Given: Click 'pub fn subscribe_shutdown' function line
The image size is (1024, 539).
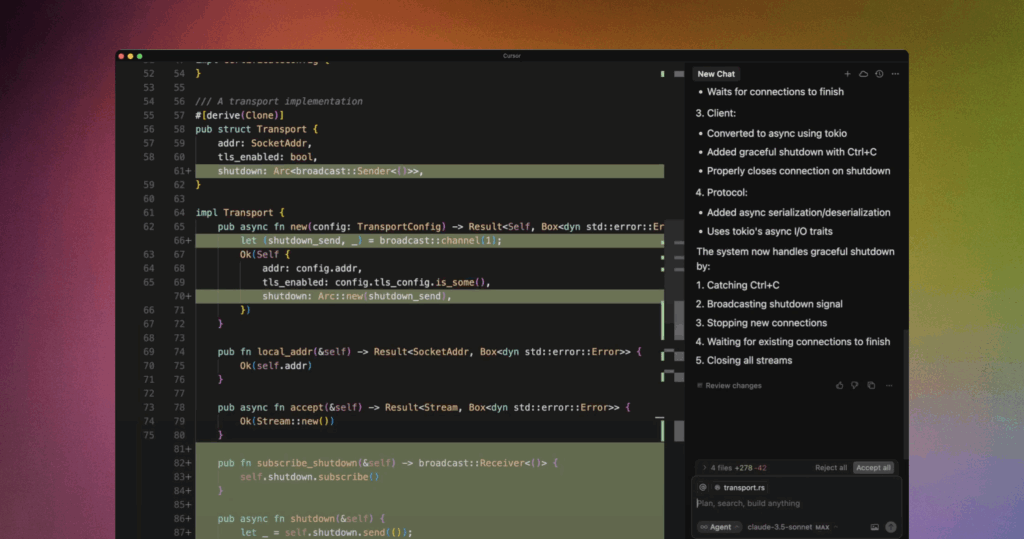Looking at the screenshot, I should [x=388, y=463].
